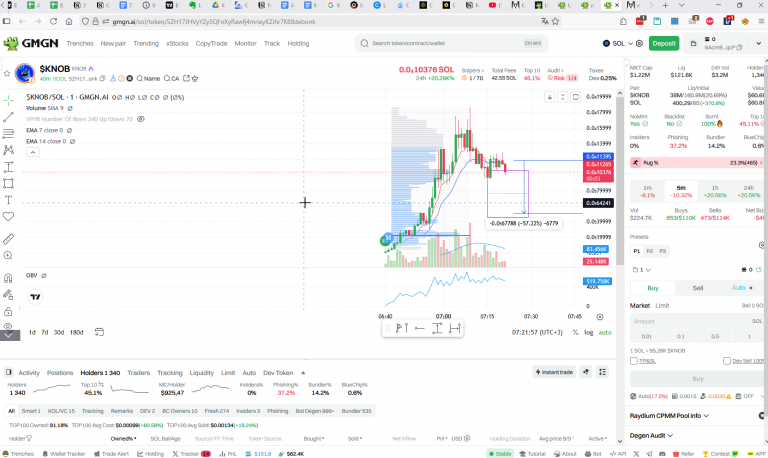Image resolution: width=768 pixels, height=458 pixels.
Task: Switch to the Liquidity tab
Action: pyautogui.click(x=201, y=373)
